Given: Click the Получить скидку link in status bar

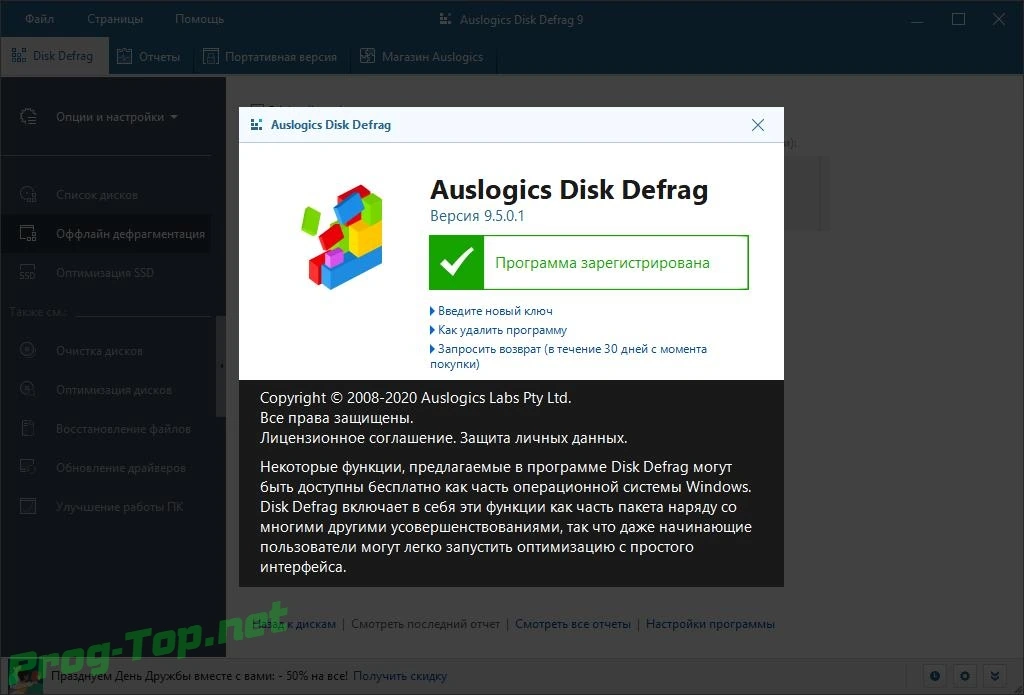Looking at the screenshot, I should tap(400, 676).
